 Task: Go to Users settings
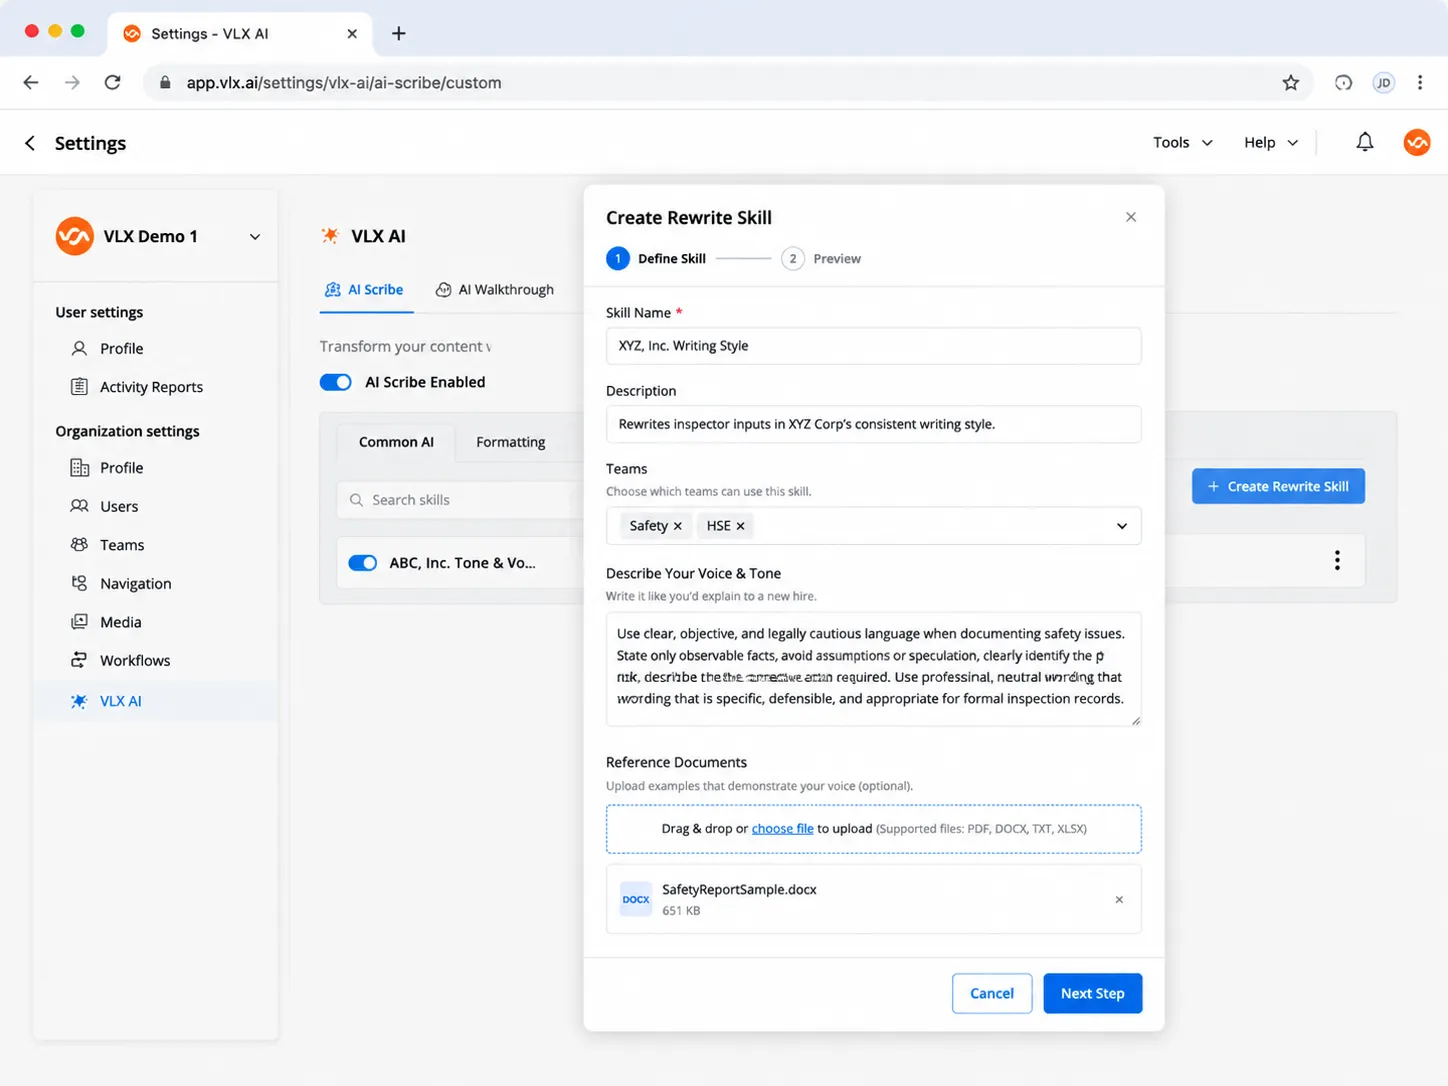click(x=104, y=507)
